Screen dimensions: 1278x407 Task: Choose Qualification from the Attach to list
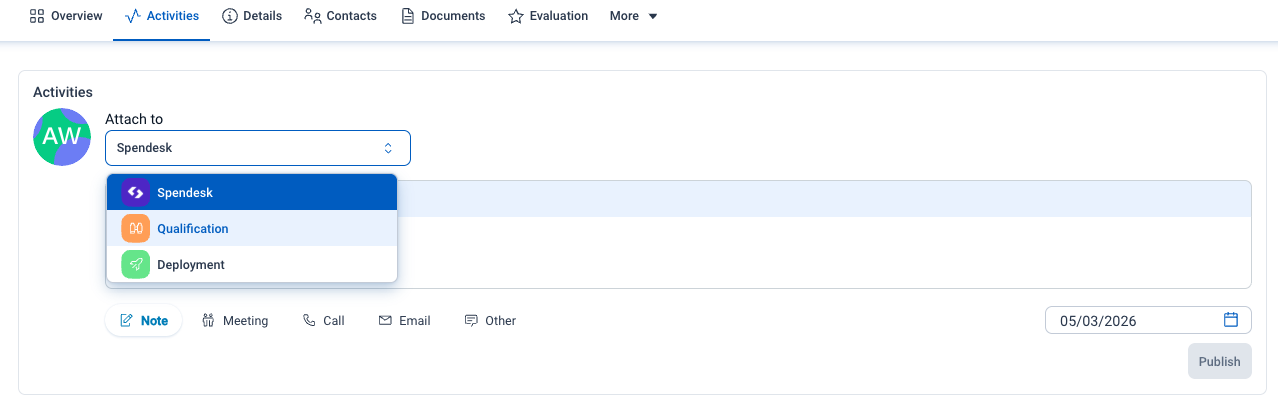pyautogui.click(x=252, y=229)
